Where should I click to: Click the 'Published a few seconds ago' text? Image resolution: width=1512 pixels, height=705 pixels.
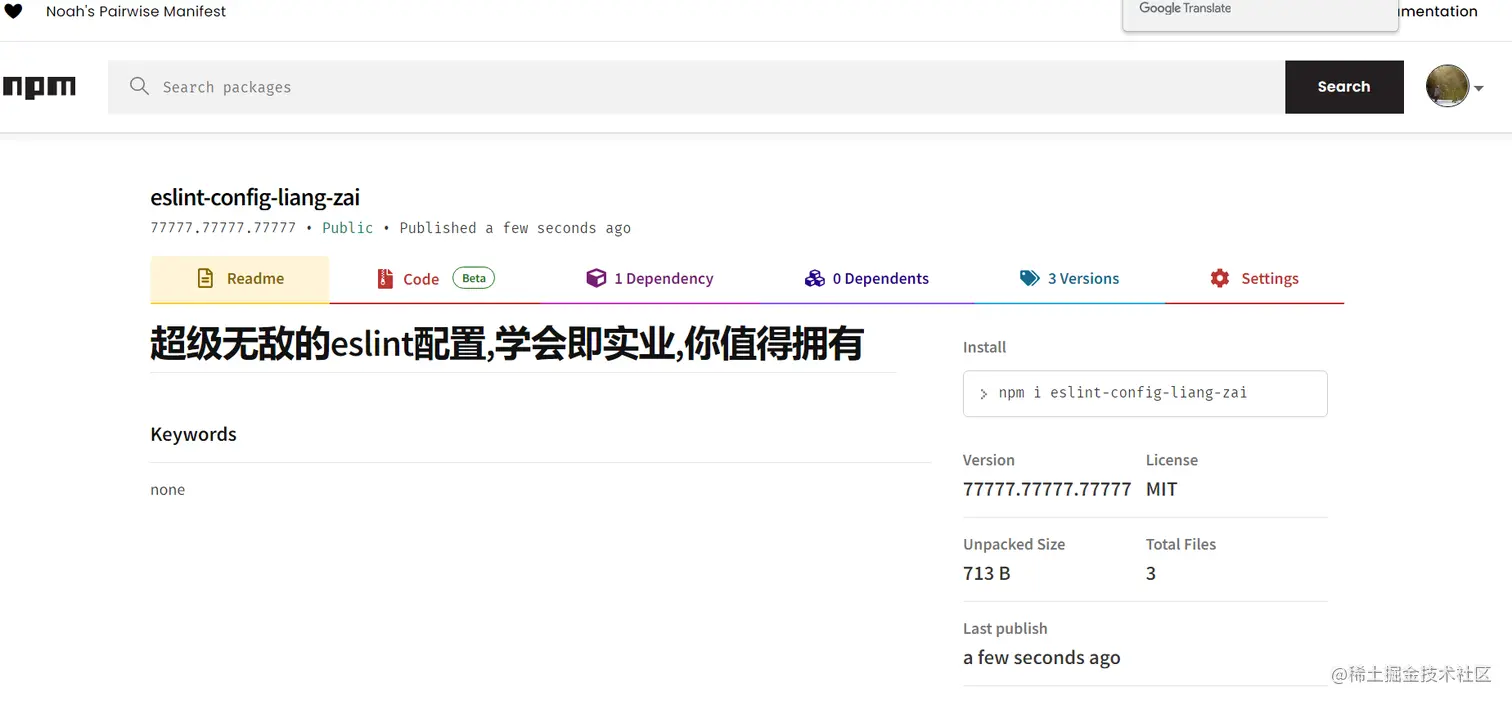coord(515,228)
